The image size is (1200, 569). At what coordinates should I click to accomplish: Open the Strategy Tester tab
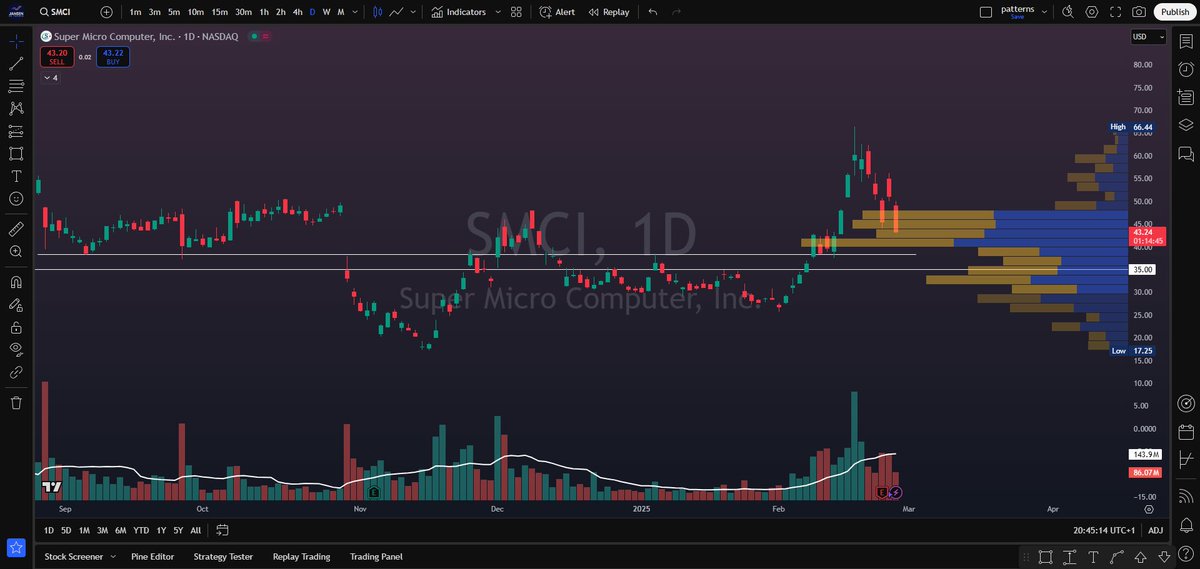pyautogui.click(x=223, y=556)
